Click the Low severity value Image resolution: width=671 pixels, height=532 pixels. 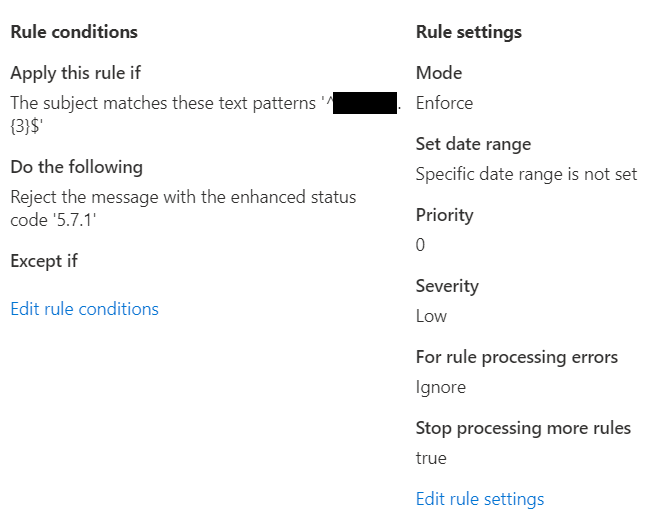pos(431,316)
